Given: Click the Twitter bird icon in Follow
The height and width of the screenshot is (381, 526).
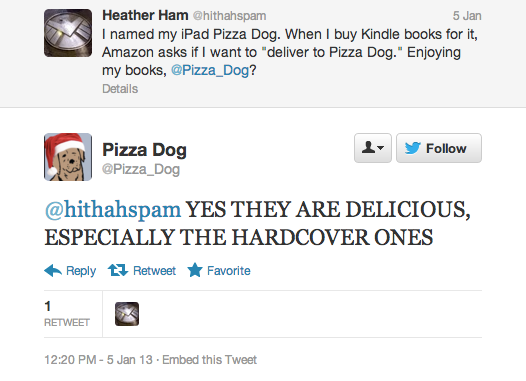Looking at the screenshot, I should 412,148.
